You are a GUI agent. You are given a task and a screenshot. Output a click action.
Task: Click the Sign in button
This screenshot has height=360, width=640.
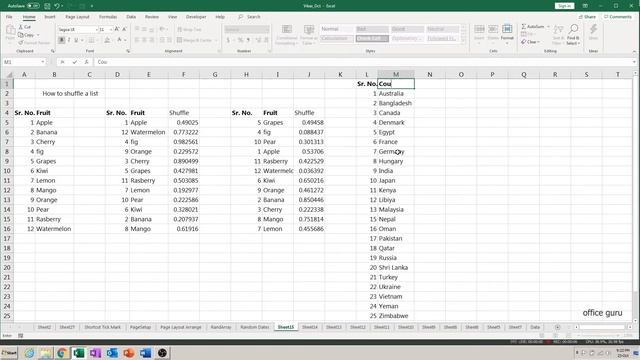564,6
